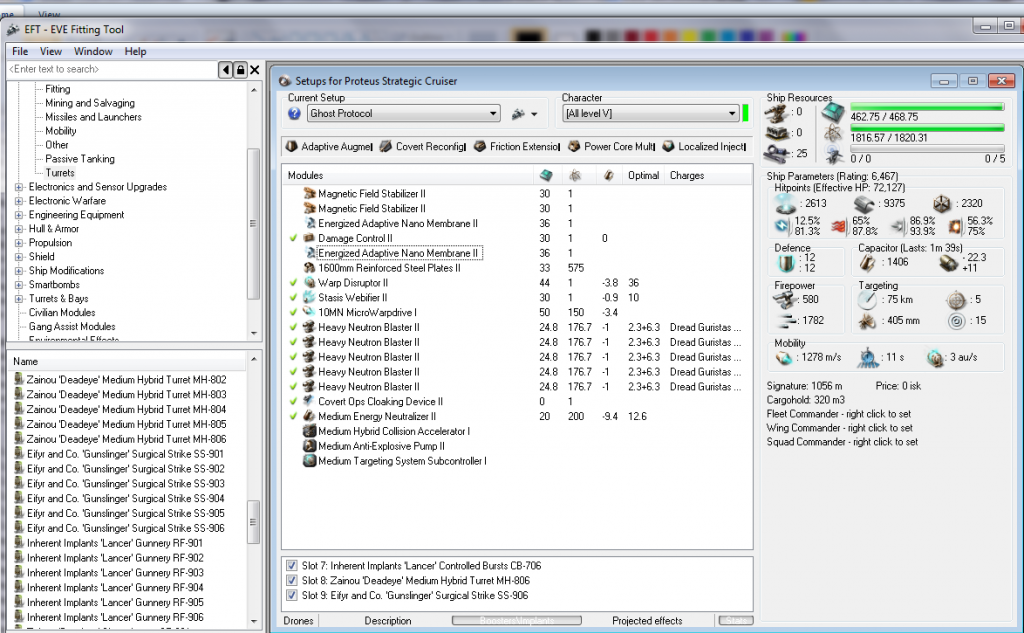
Task: Click Medium Energy Neutralizer II icon
Action: [310, 416]
